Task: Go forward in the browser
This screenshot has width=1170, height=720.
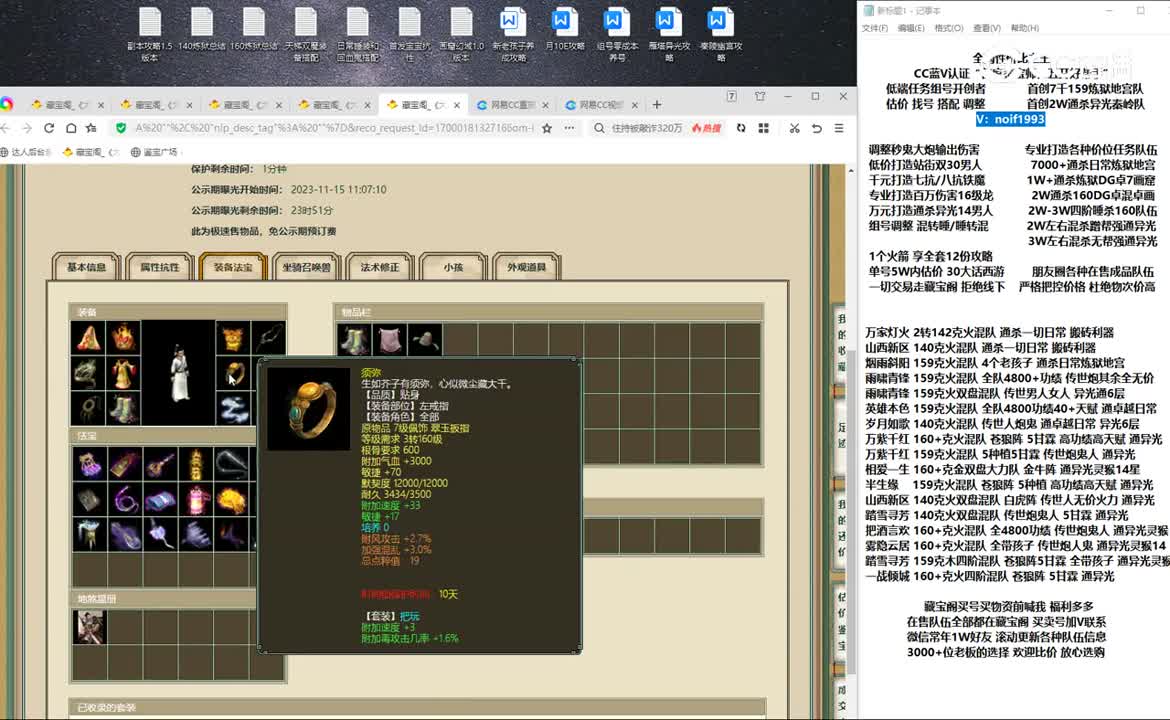Action: [x=27, y=128]
